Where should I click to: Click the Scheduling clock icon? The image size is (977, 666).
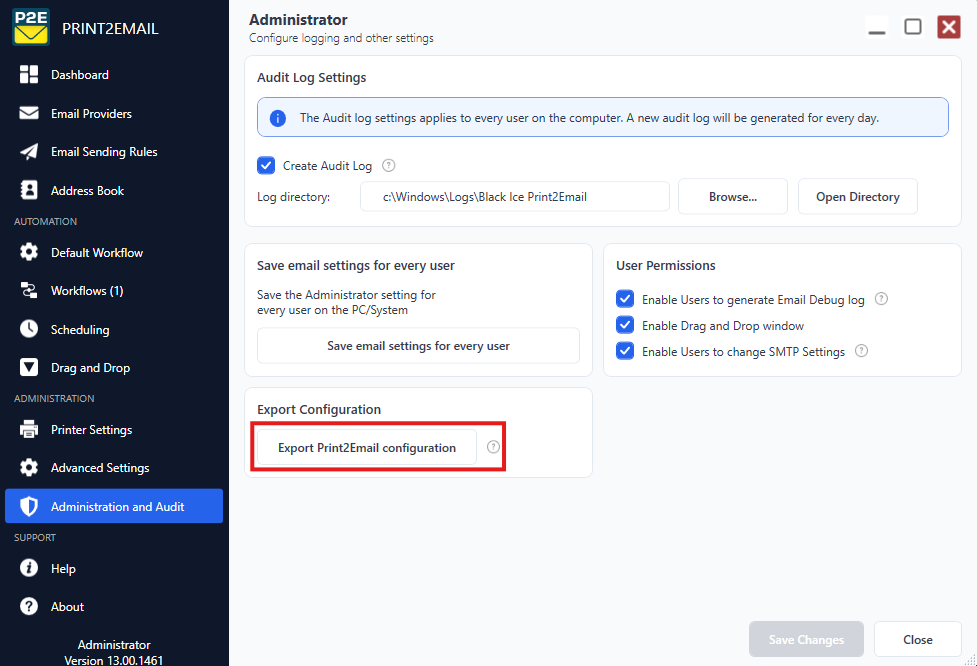29,329
